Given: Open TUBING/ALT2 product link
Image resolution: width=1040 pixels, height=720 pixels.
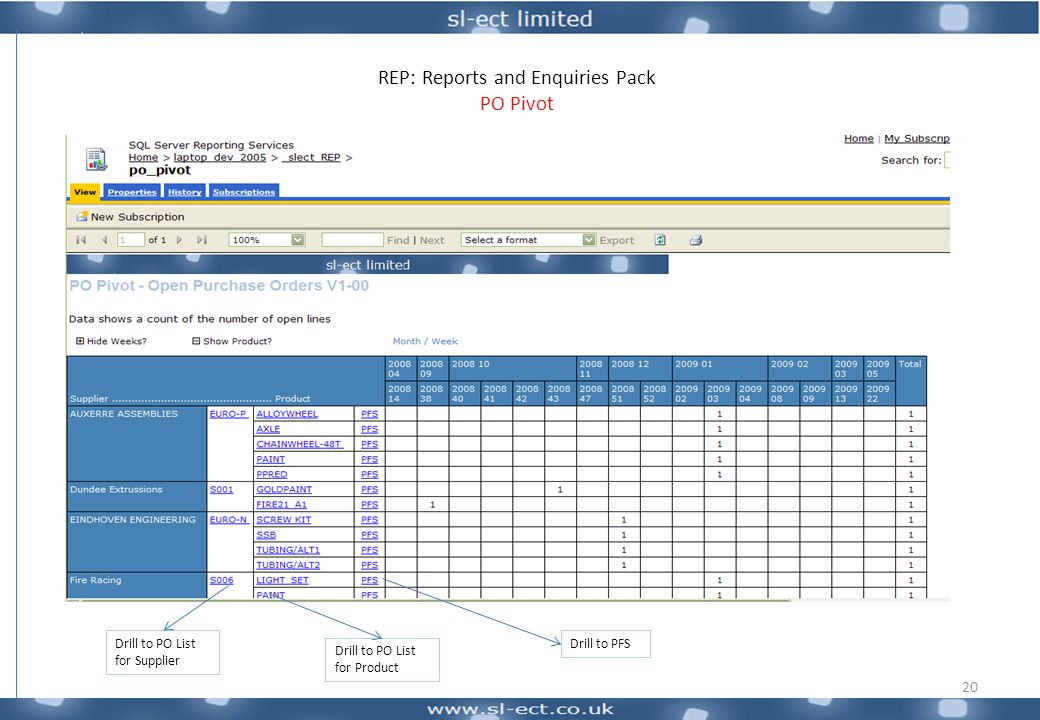Looking at the screenshot, I should pyautogui.click(x=288, y=565).
